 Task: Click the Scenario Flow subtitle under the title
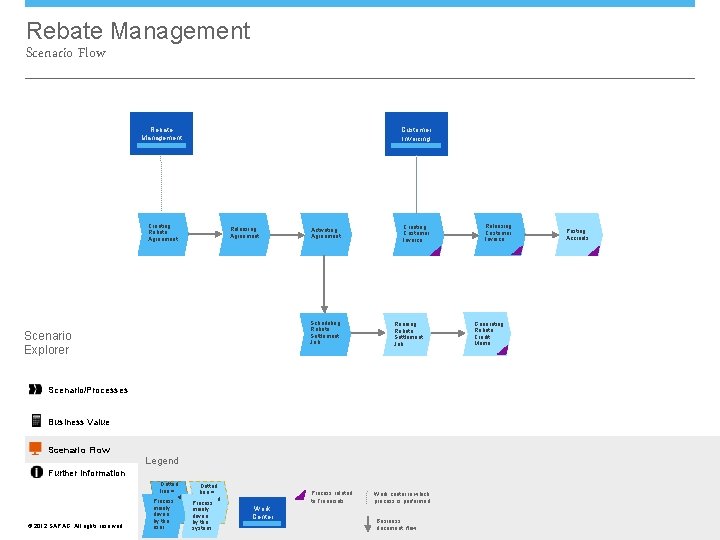(66, 53)
